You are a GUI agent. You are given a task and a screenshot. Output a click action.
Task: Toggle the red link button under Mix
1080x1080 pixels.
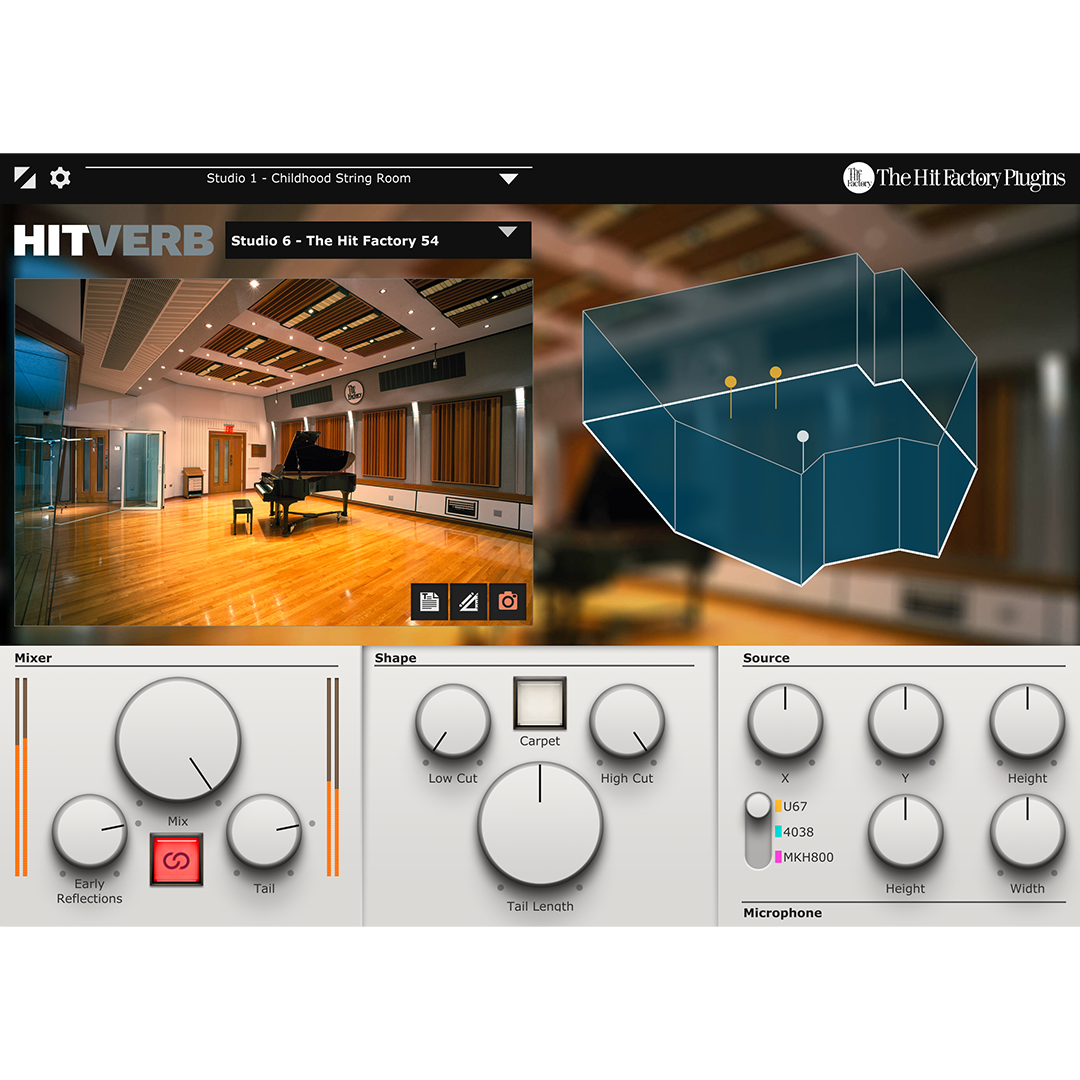[x=177, y=859]
